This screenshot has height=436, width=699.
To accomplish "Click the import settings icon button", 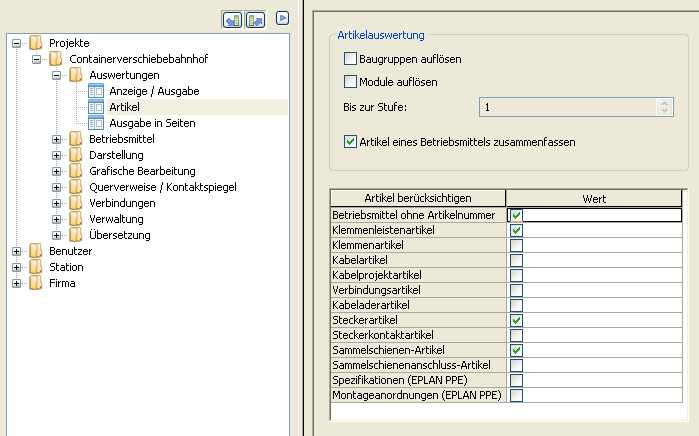I will (232, 19).
